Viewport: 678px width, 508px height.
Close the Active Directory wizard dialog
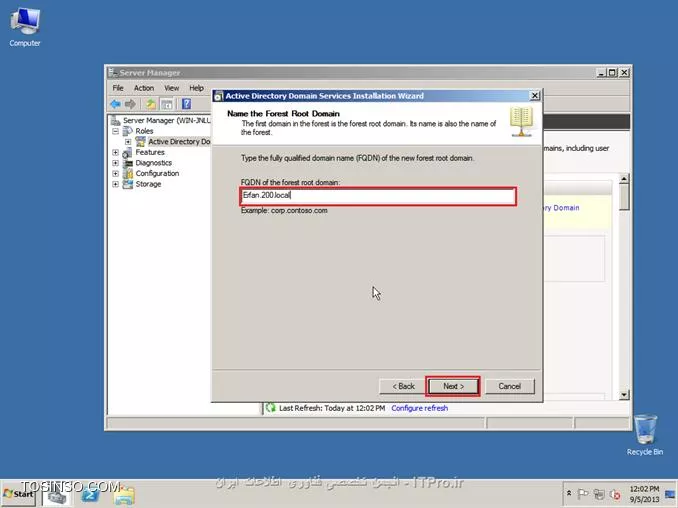click(x=535, y=96)
